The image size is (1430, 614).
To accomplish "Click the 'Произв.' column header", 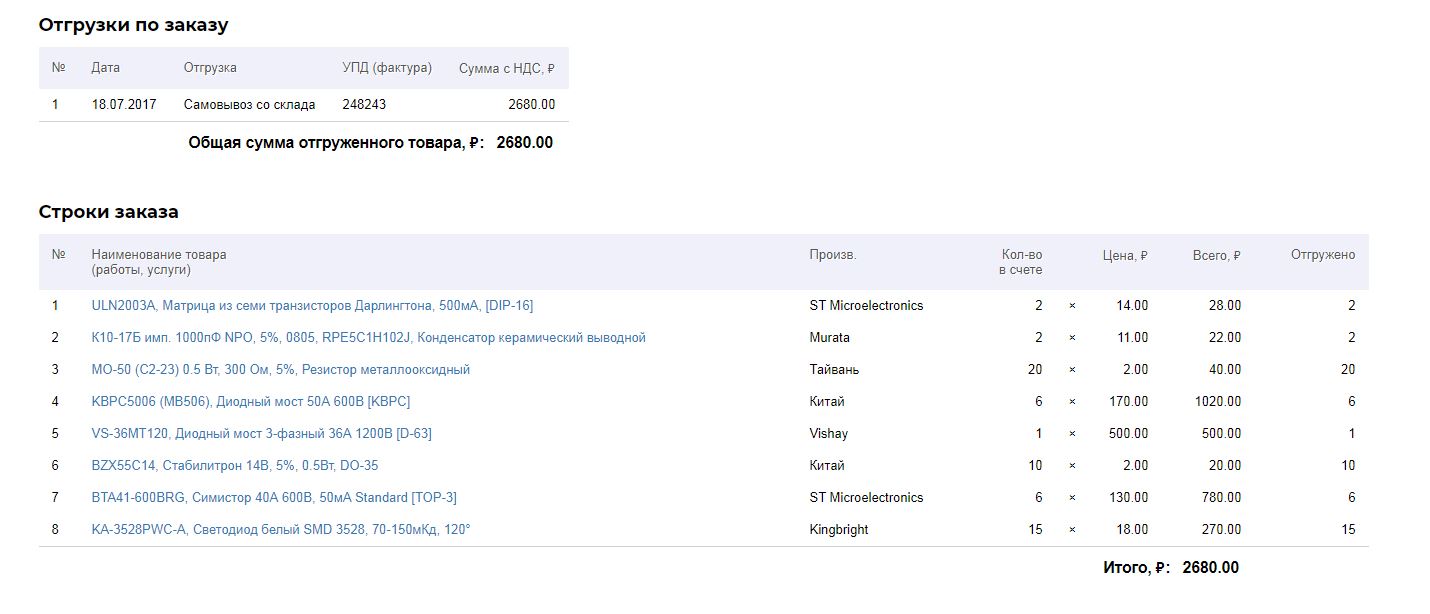I will (832, 255).
